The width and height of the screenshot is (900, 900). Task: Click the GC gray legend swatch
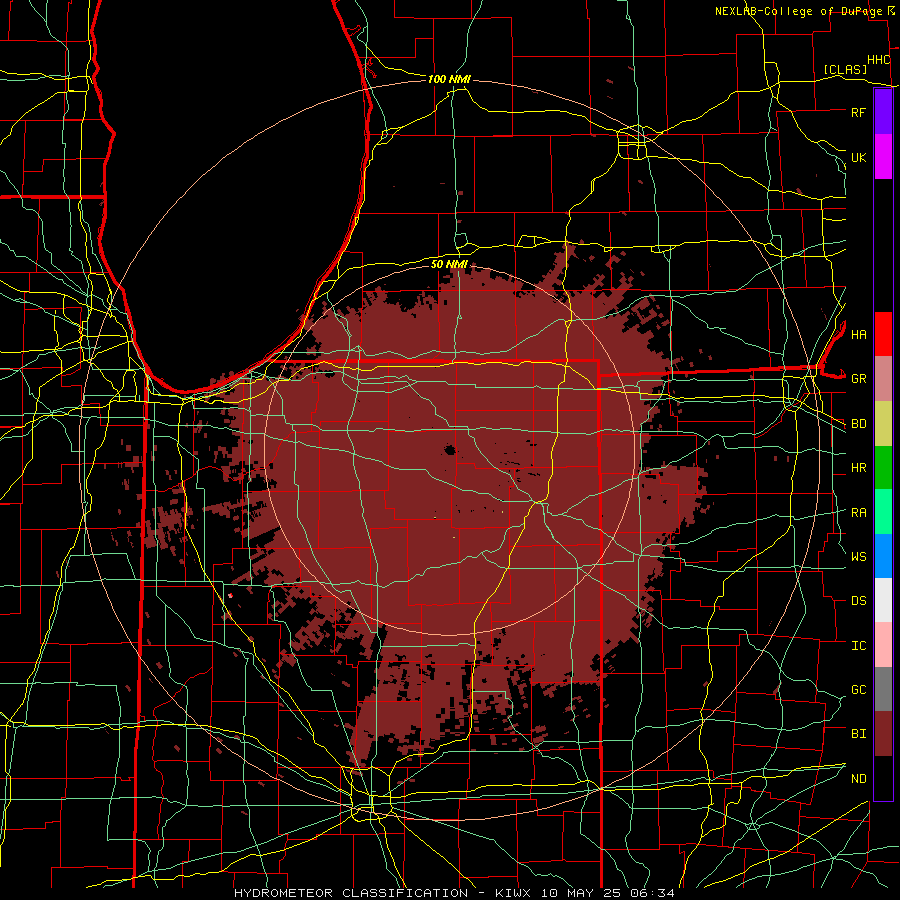[x=883, y=689]
